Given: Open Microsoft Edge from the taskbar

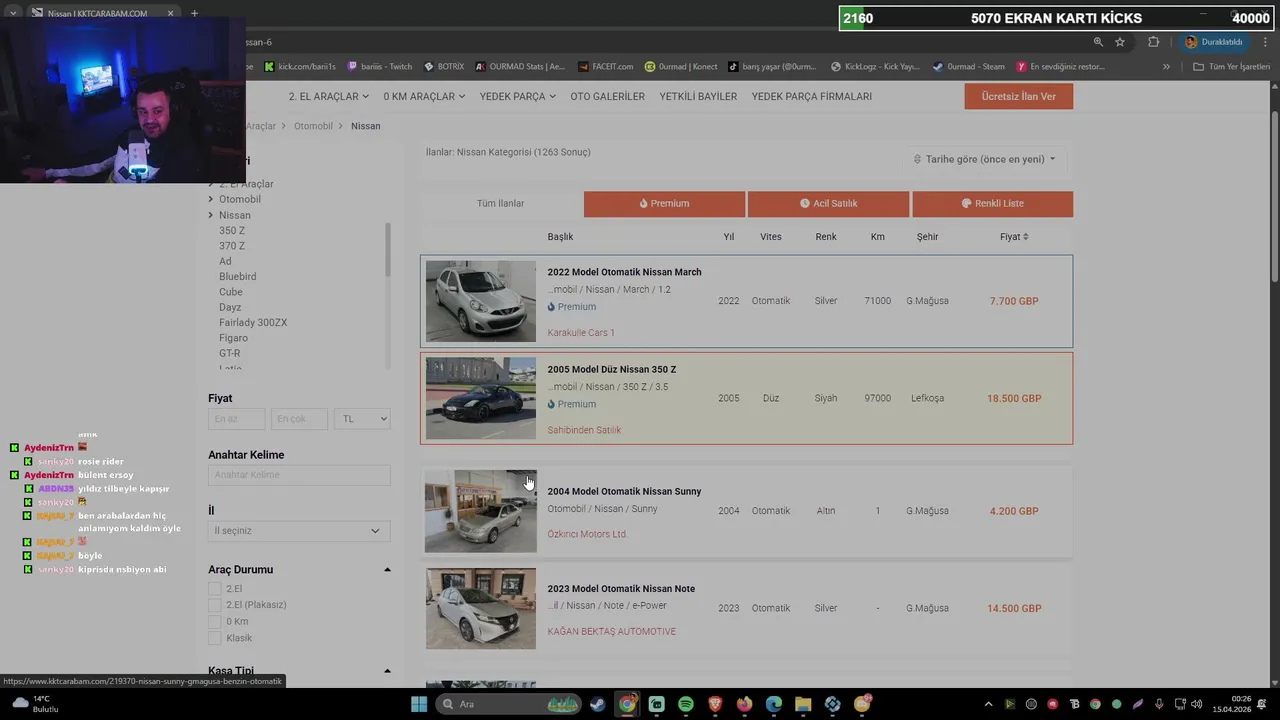Looking at the screenshot, I should (x=774, y=704).
